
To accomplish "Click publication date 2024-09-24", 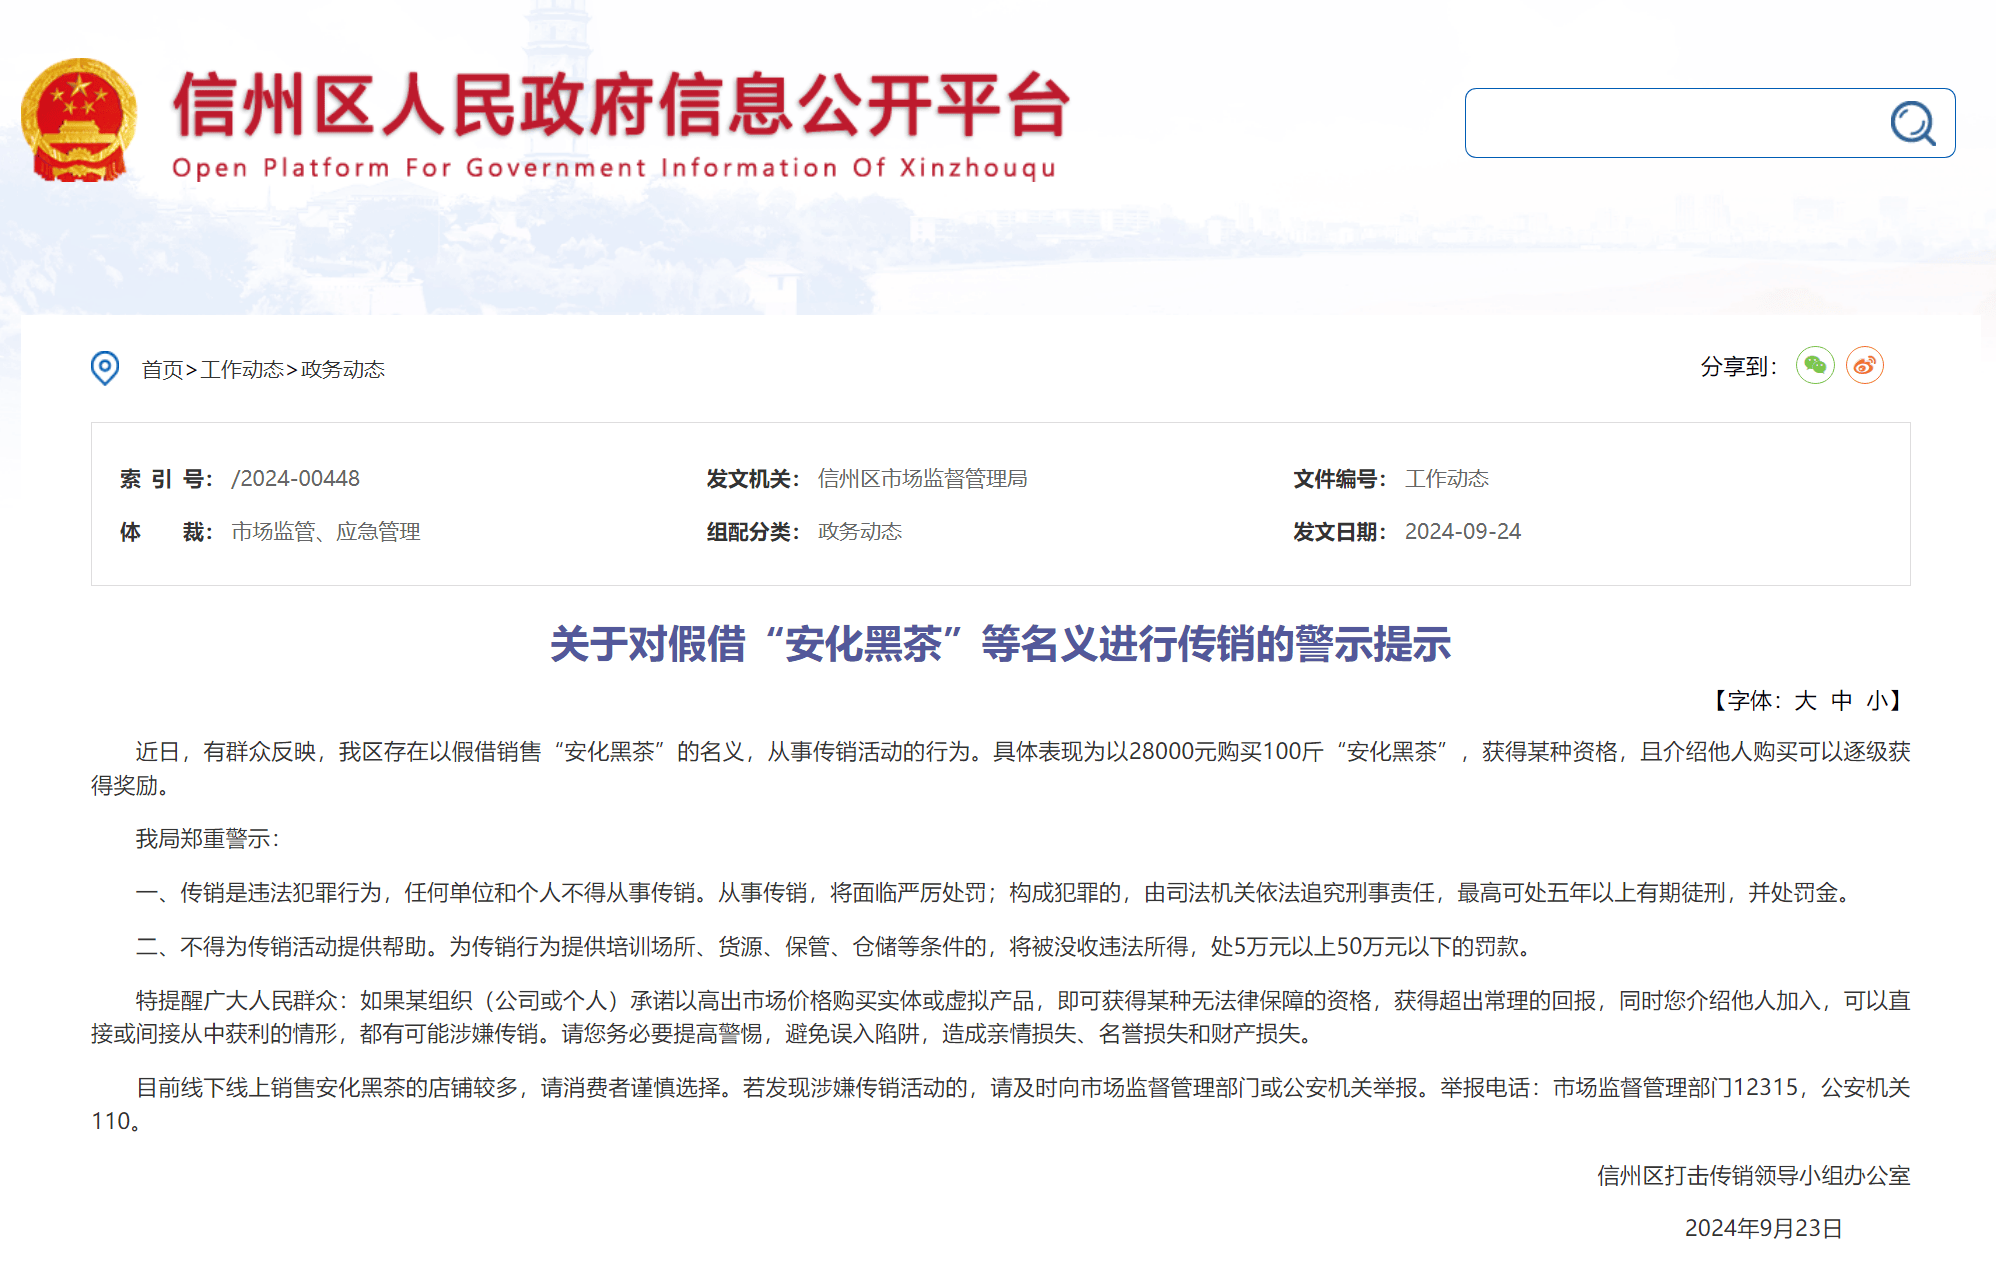I will (1462, 531).
